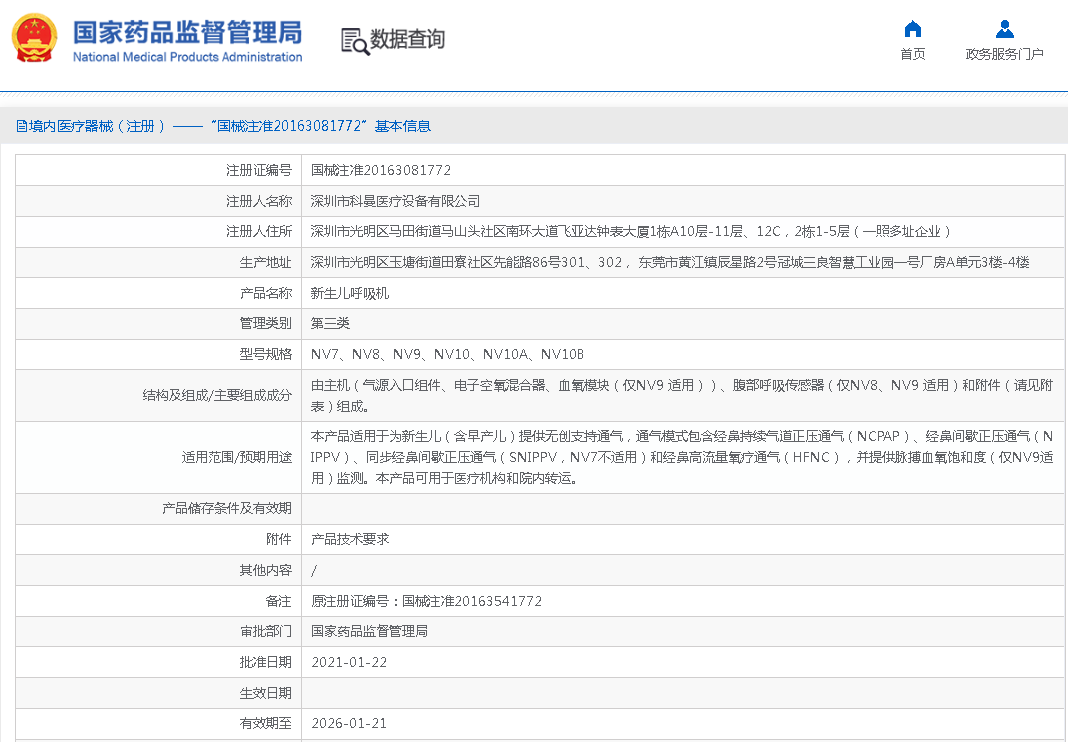This screenshot has width=1068, height=742.
Task: Click the 数据查询 magnifier document icon
Action: coord(354,40)
